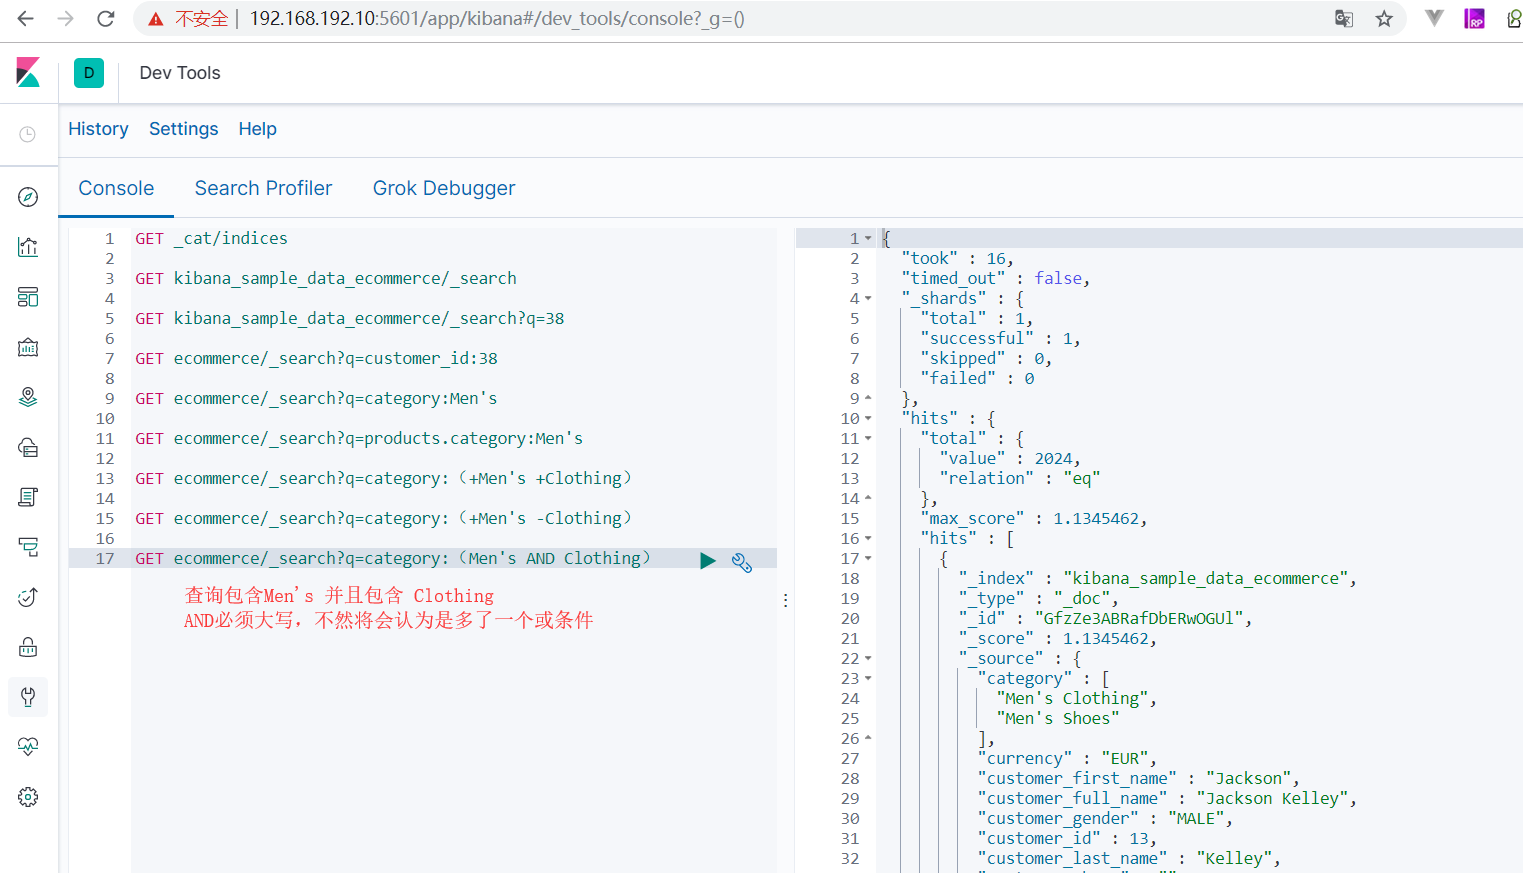Screen dimensions: 1523x873
Task: Click the browser address bar URL
Action: [497, 19]
